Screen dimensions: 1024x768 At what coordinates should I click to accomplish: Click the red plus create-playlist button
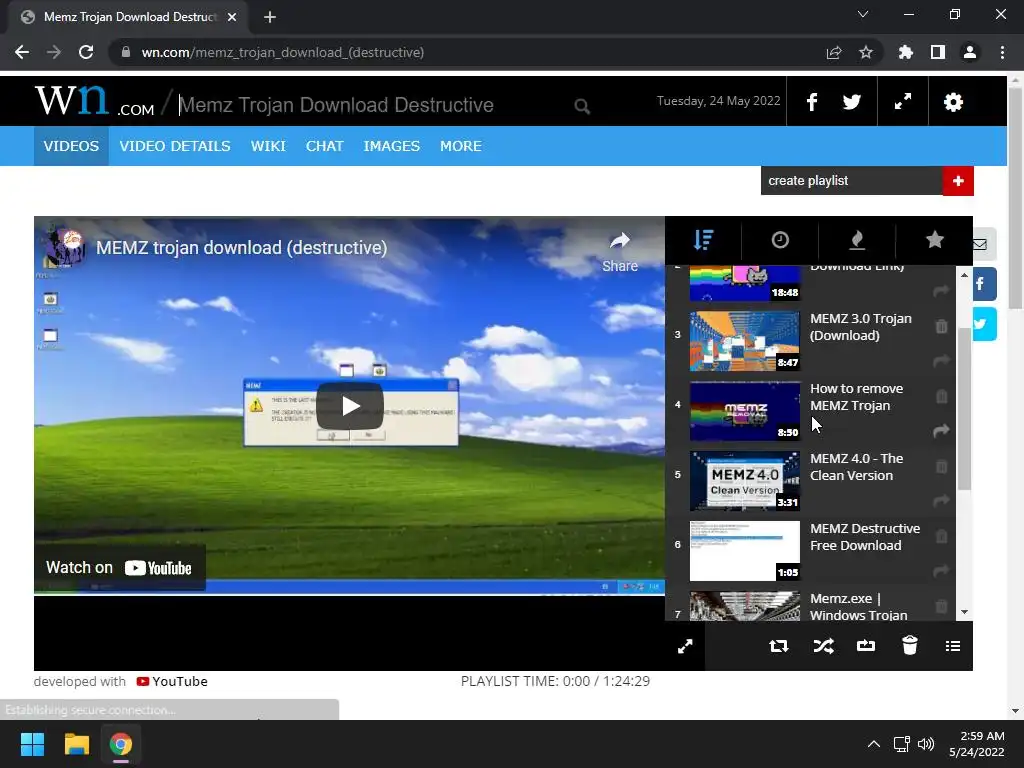coord(958,181)
